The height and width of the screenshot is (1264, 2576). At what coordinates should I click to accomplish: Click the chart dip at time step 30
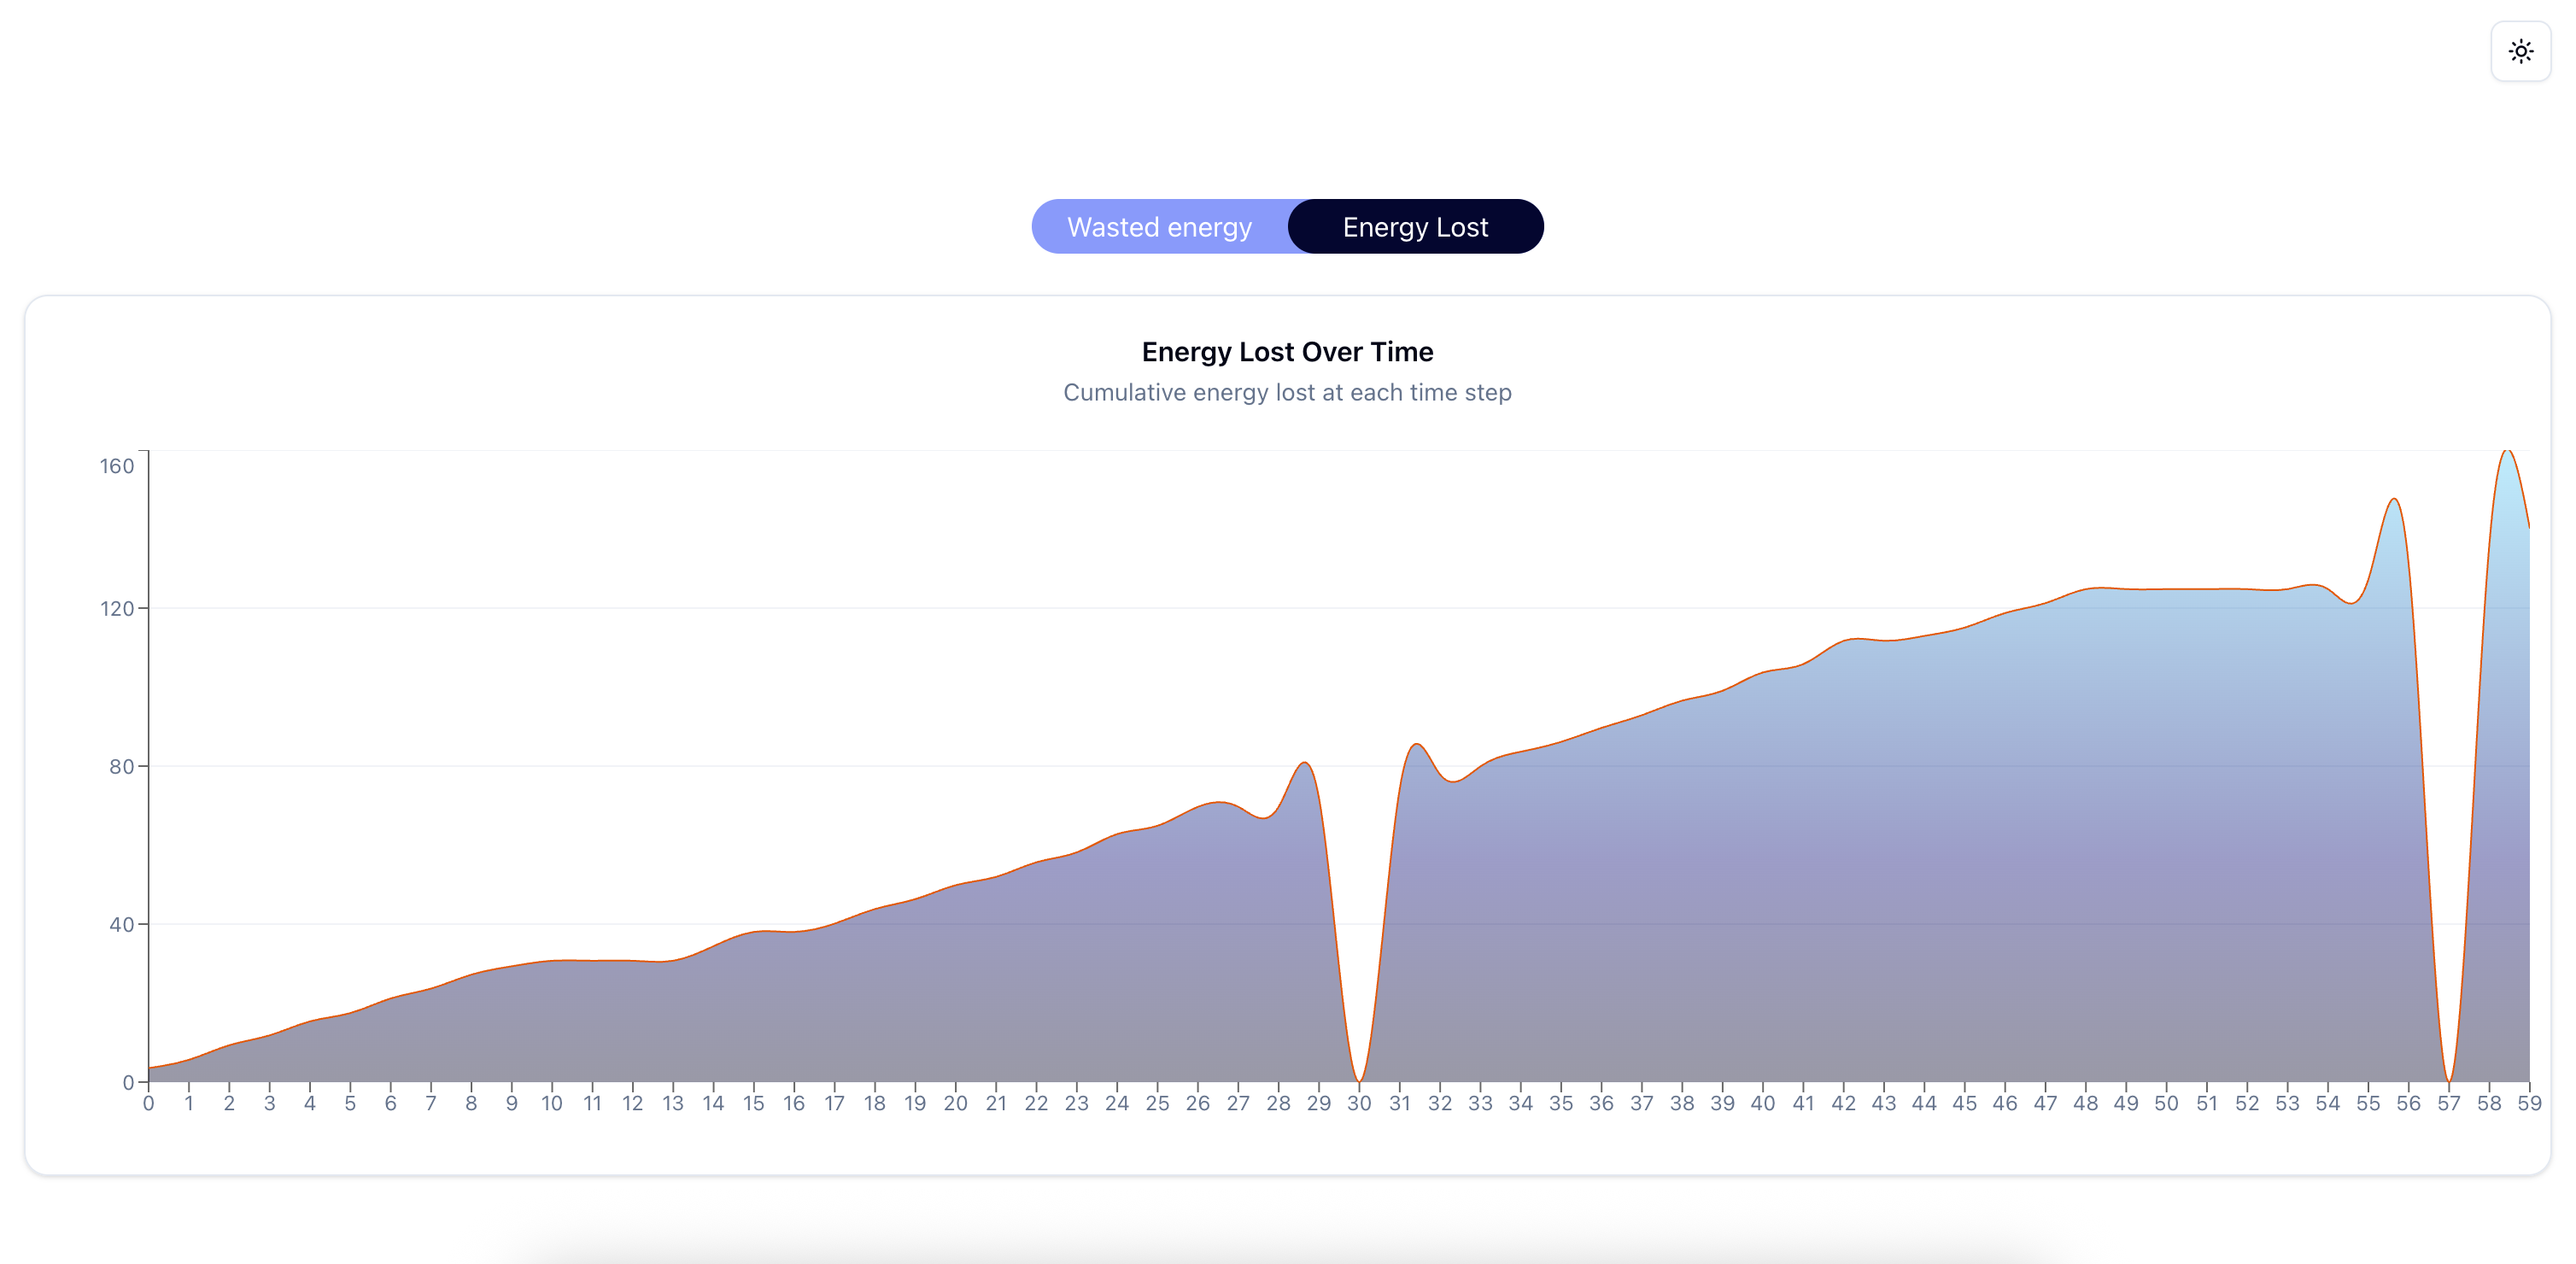1358,1078
